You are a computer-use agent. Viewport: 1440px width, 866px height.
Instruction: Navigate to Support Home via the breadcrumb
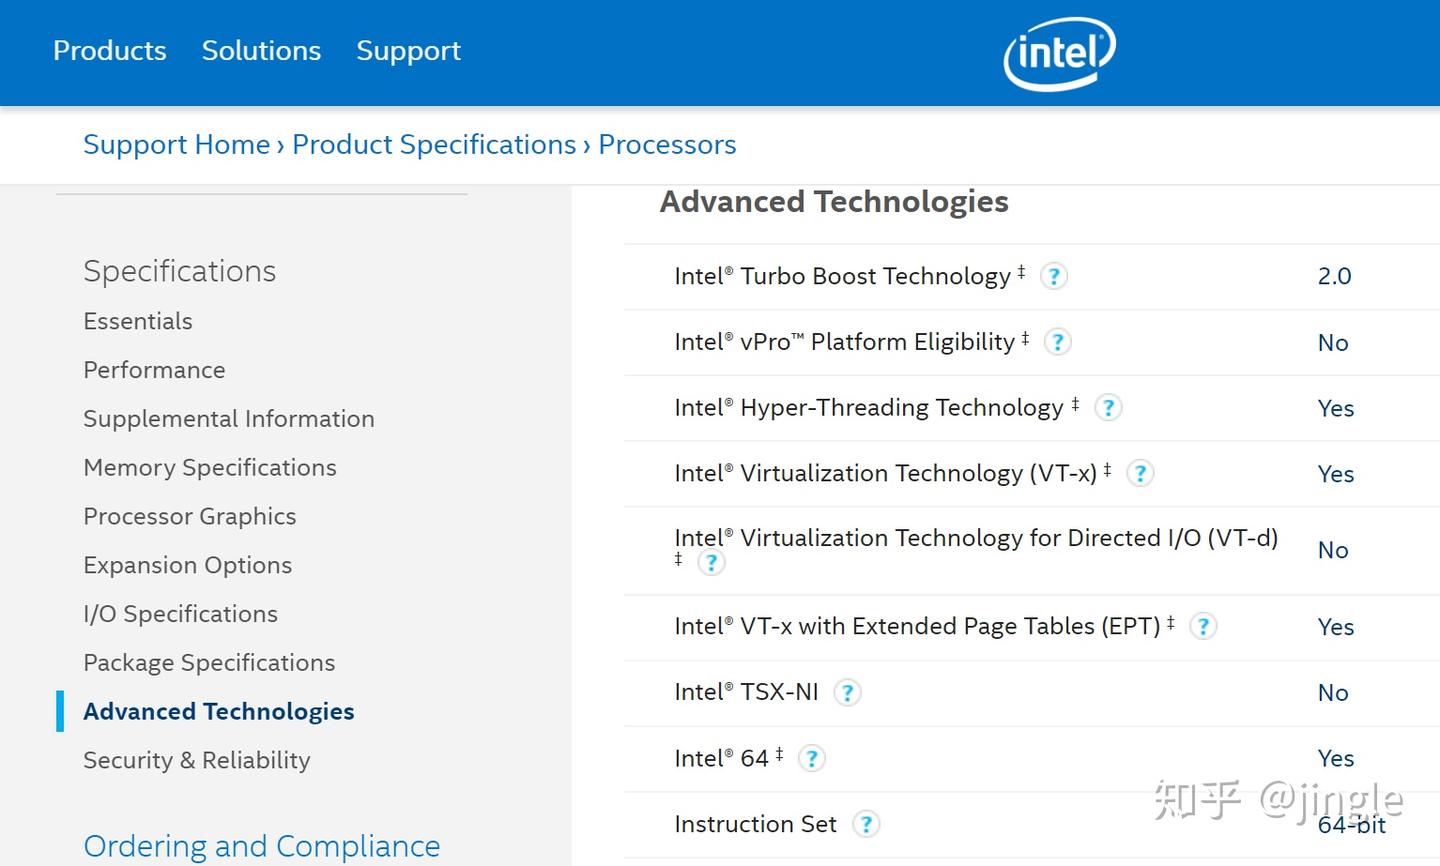[176, 144]
